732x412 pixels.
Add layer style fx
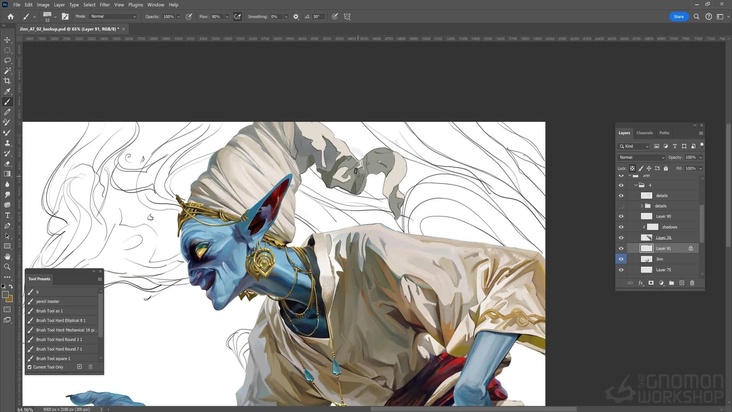click(x=640, y=283)
